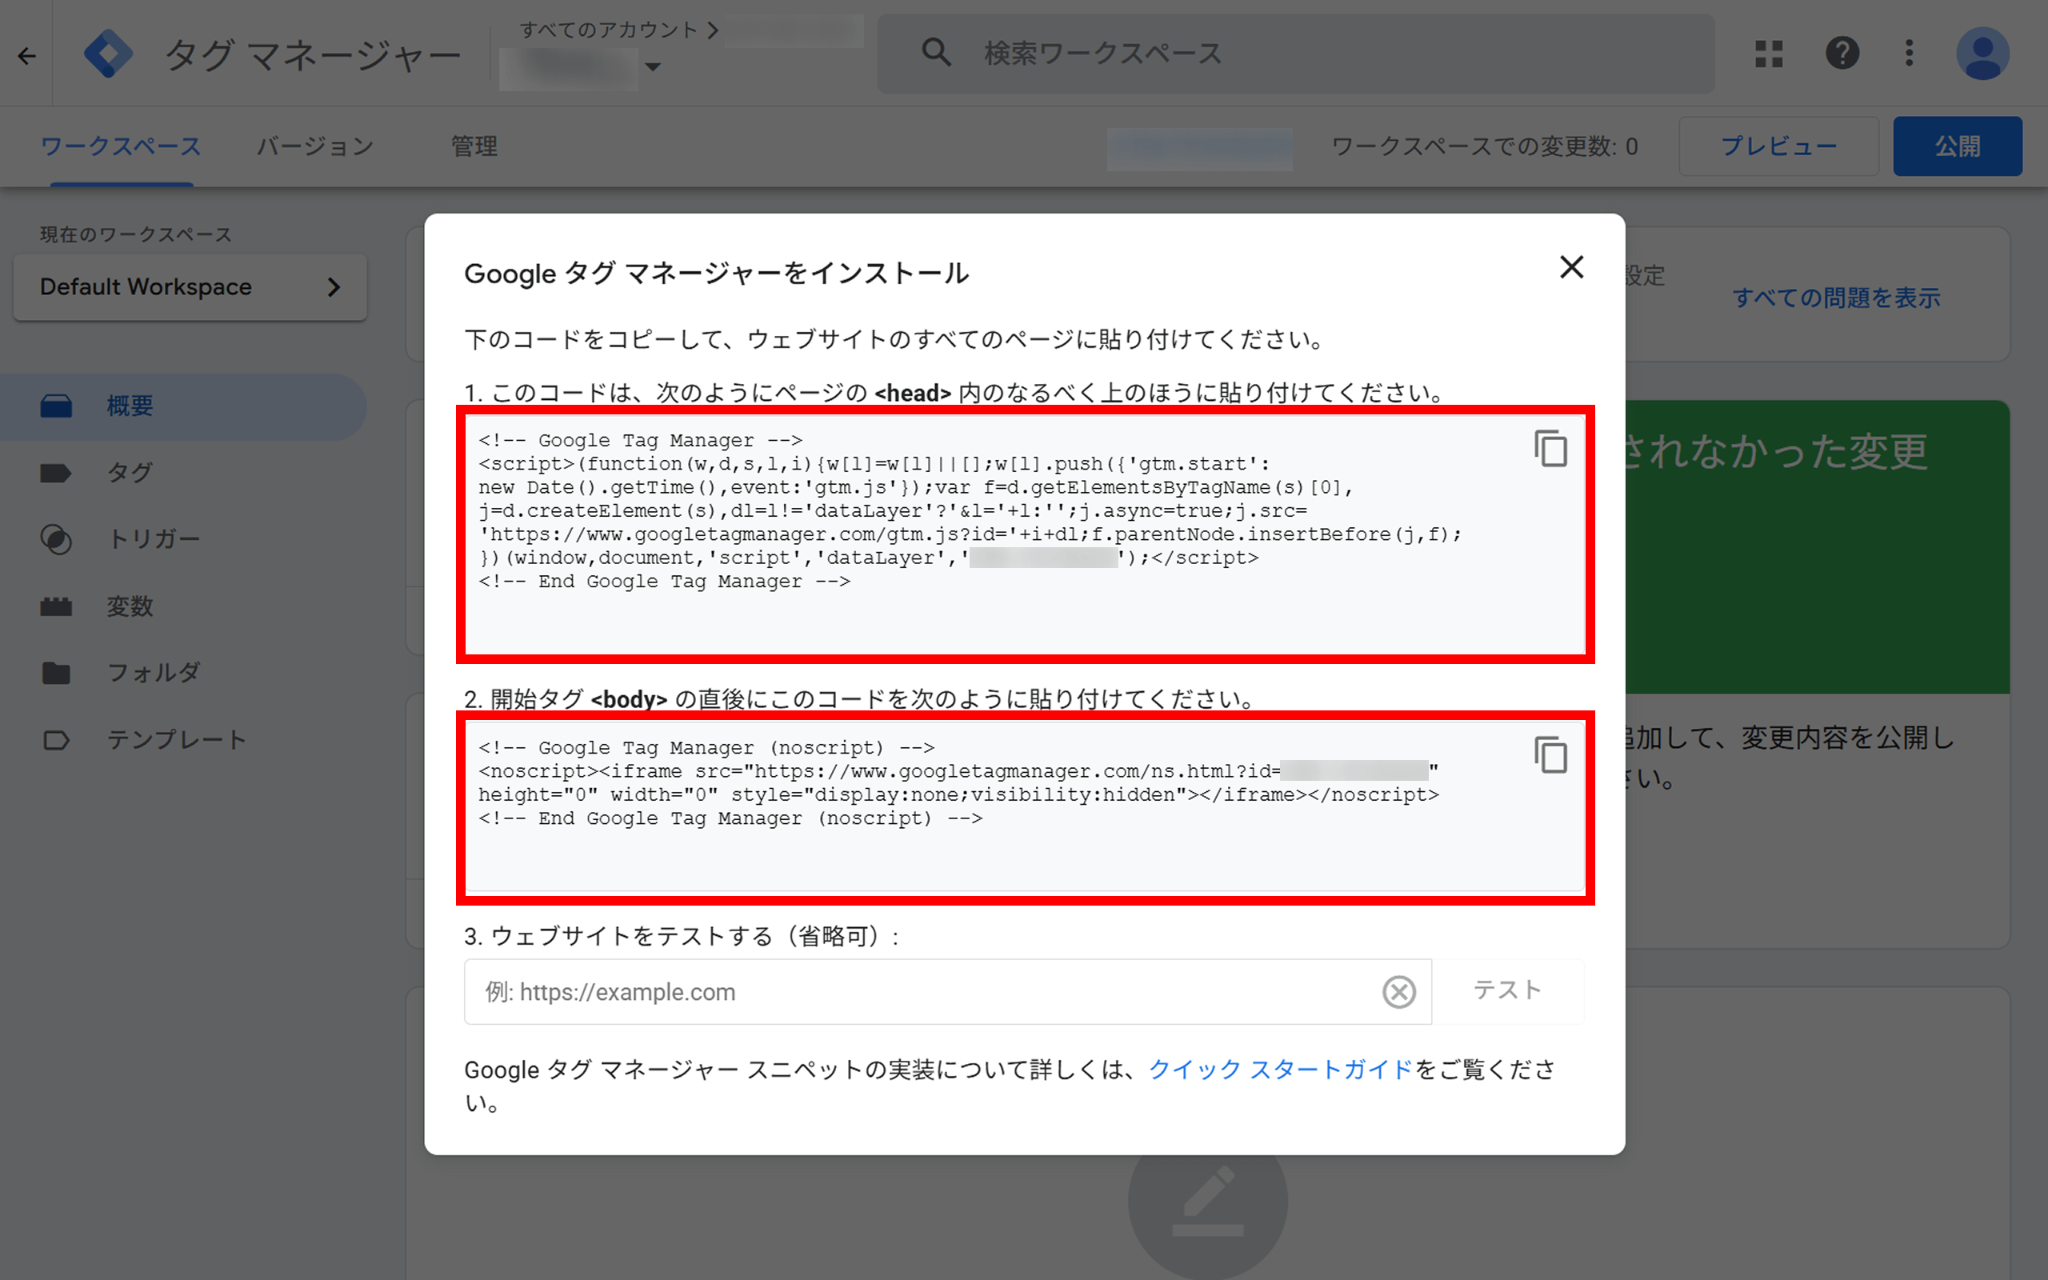Copy the head code snippet
Image resolution: width=2048 pixels, height=1280 pixels.
[x=1550, y=449]
